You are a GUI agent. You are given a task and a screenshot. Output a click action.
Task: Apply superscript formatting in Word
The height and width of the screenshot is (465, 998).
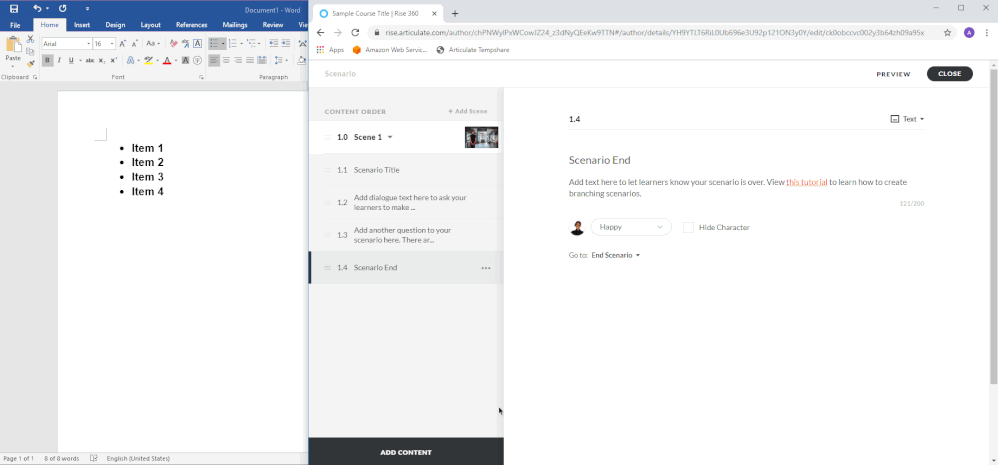click(113, 60)
